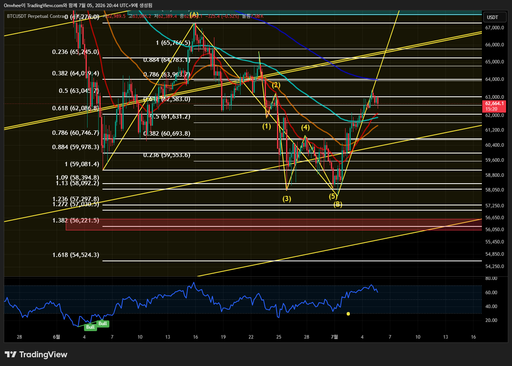
Task: Click the 67,000.0 price axis label
Action: click(495, 28)
